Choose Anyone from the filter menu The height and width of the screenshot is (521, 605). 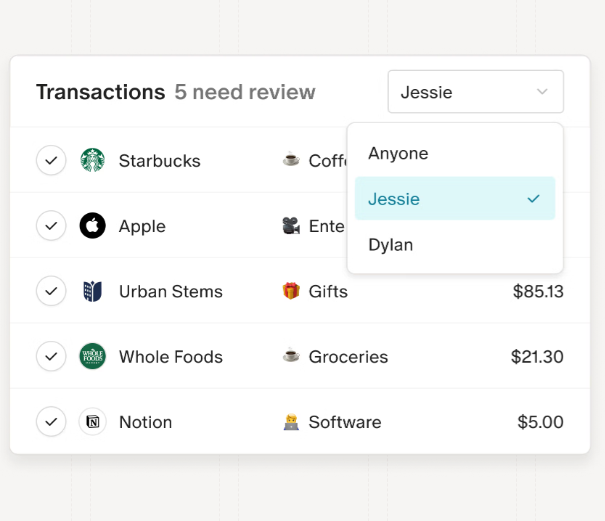point(398,153)
